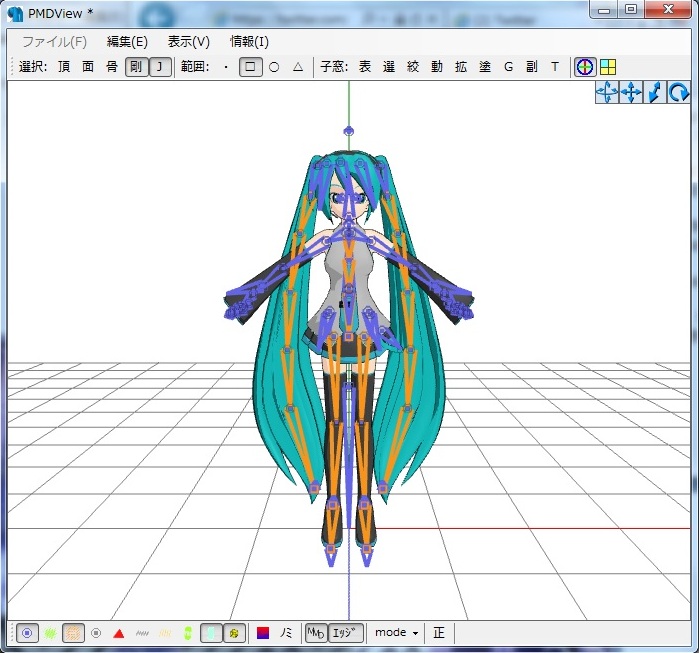Click the 正 front view button
This screenshot has height=653, width=699.
[x=439, y=632]
